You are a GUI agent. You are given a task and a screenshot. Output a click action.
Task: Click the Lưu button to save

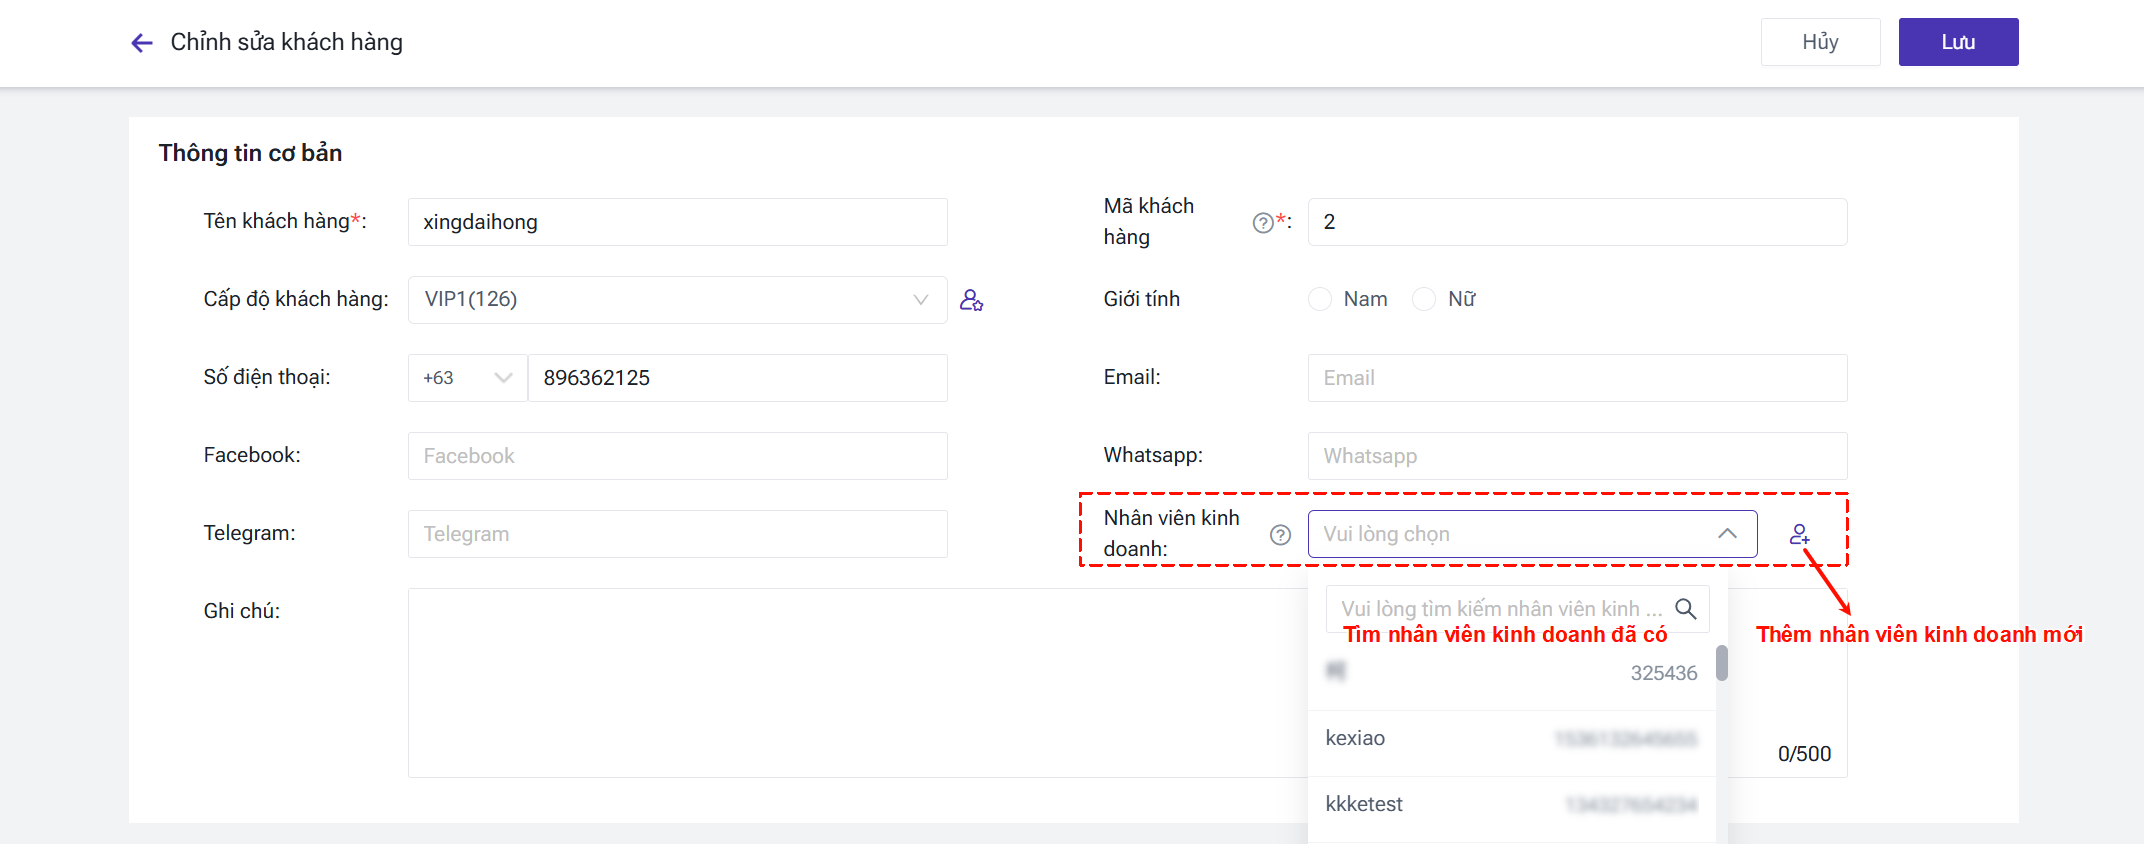[1957, 42]
